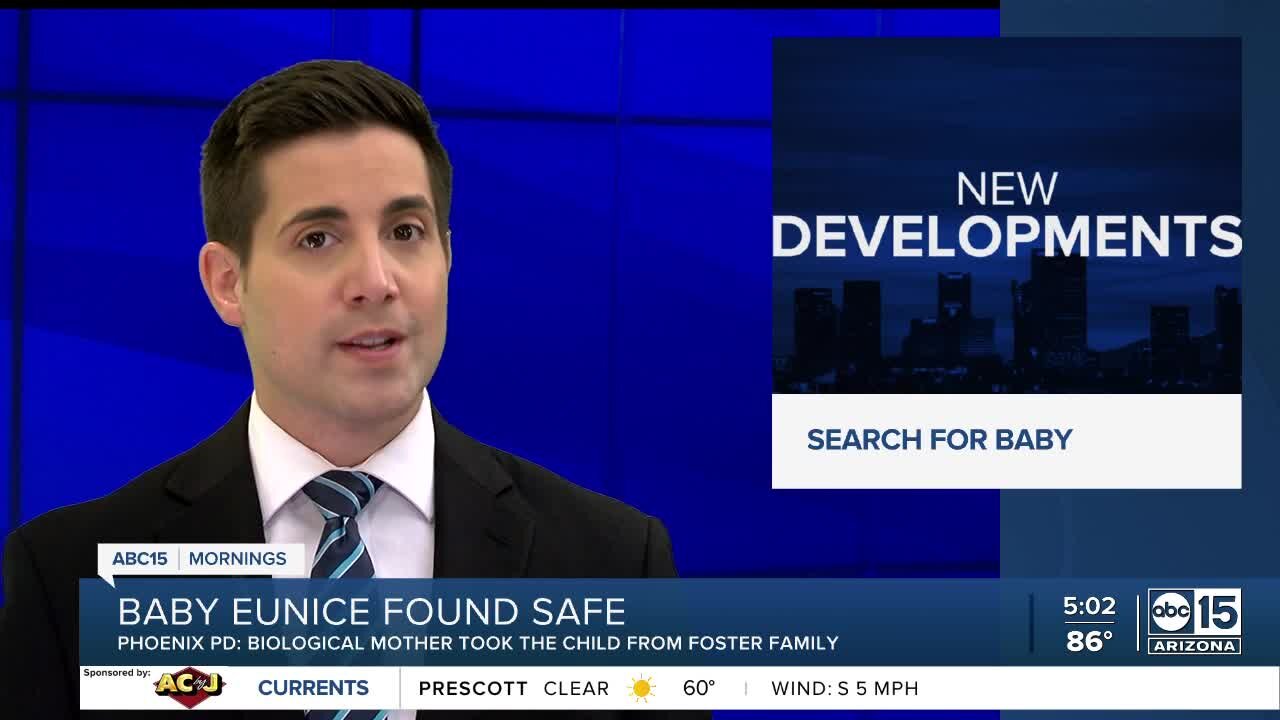
Task: Click the MORNINGS label in show tag
Action: click(237, 559)
